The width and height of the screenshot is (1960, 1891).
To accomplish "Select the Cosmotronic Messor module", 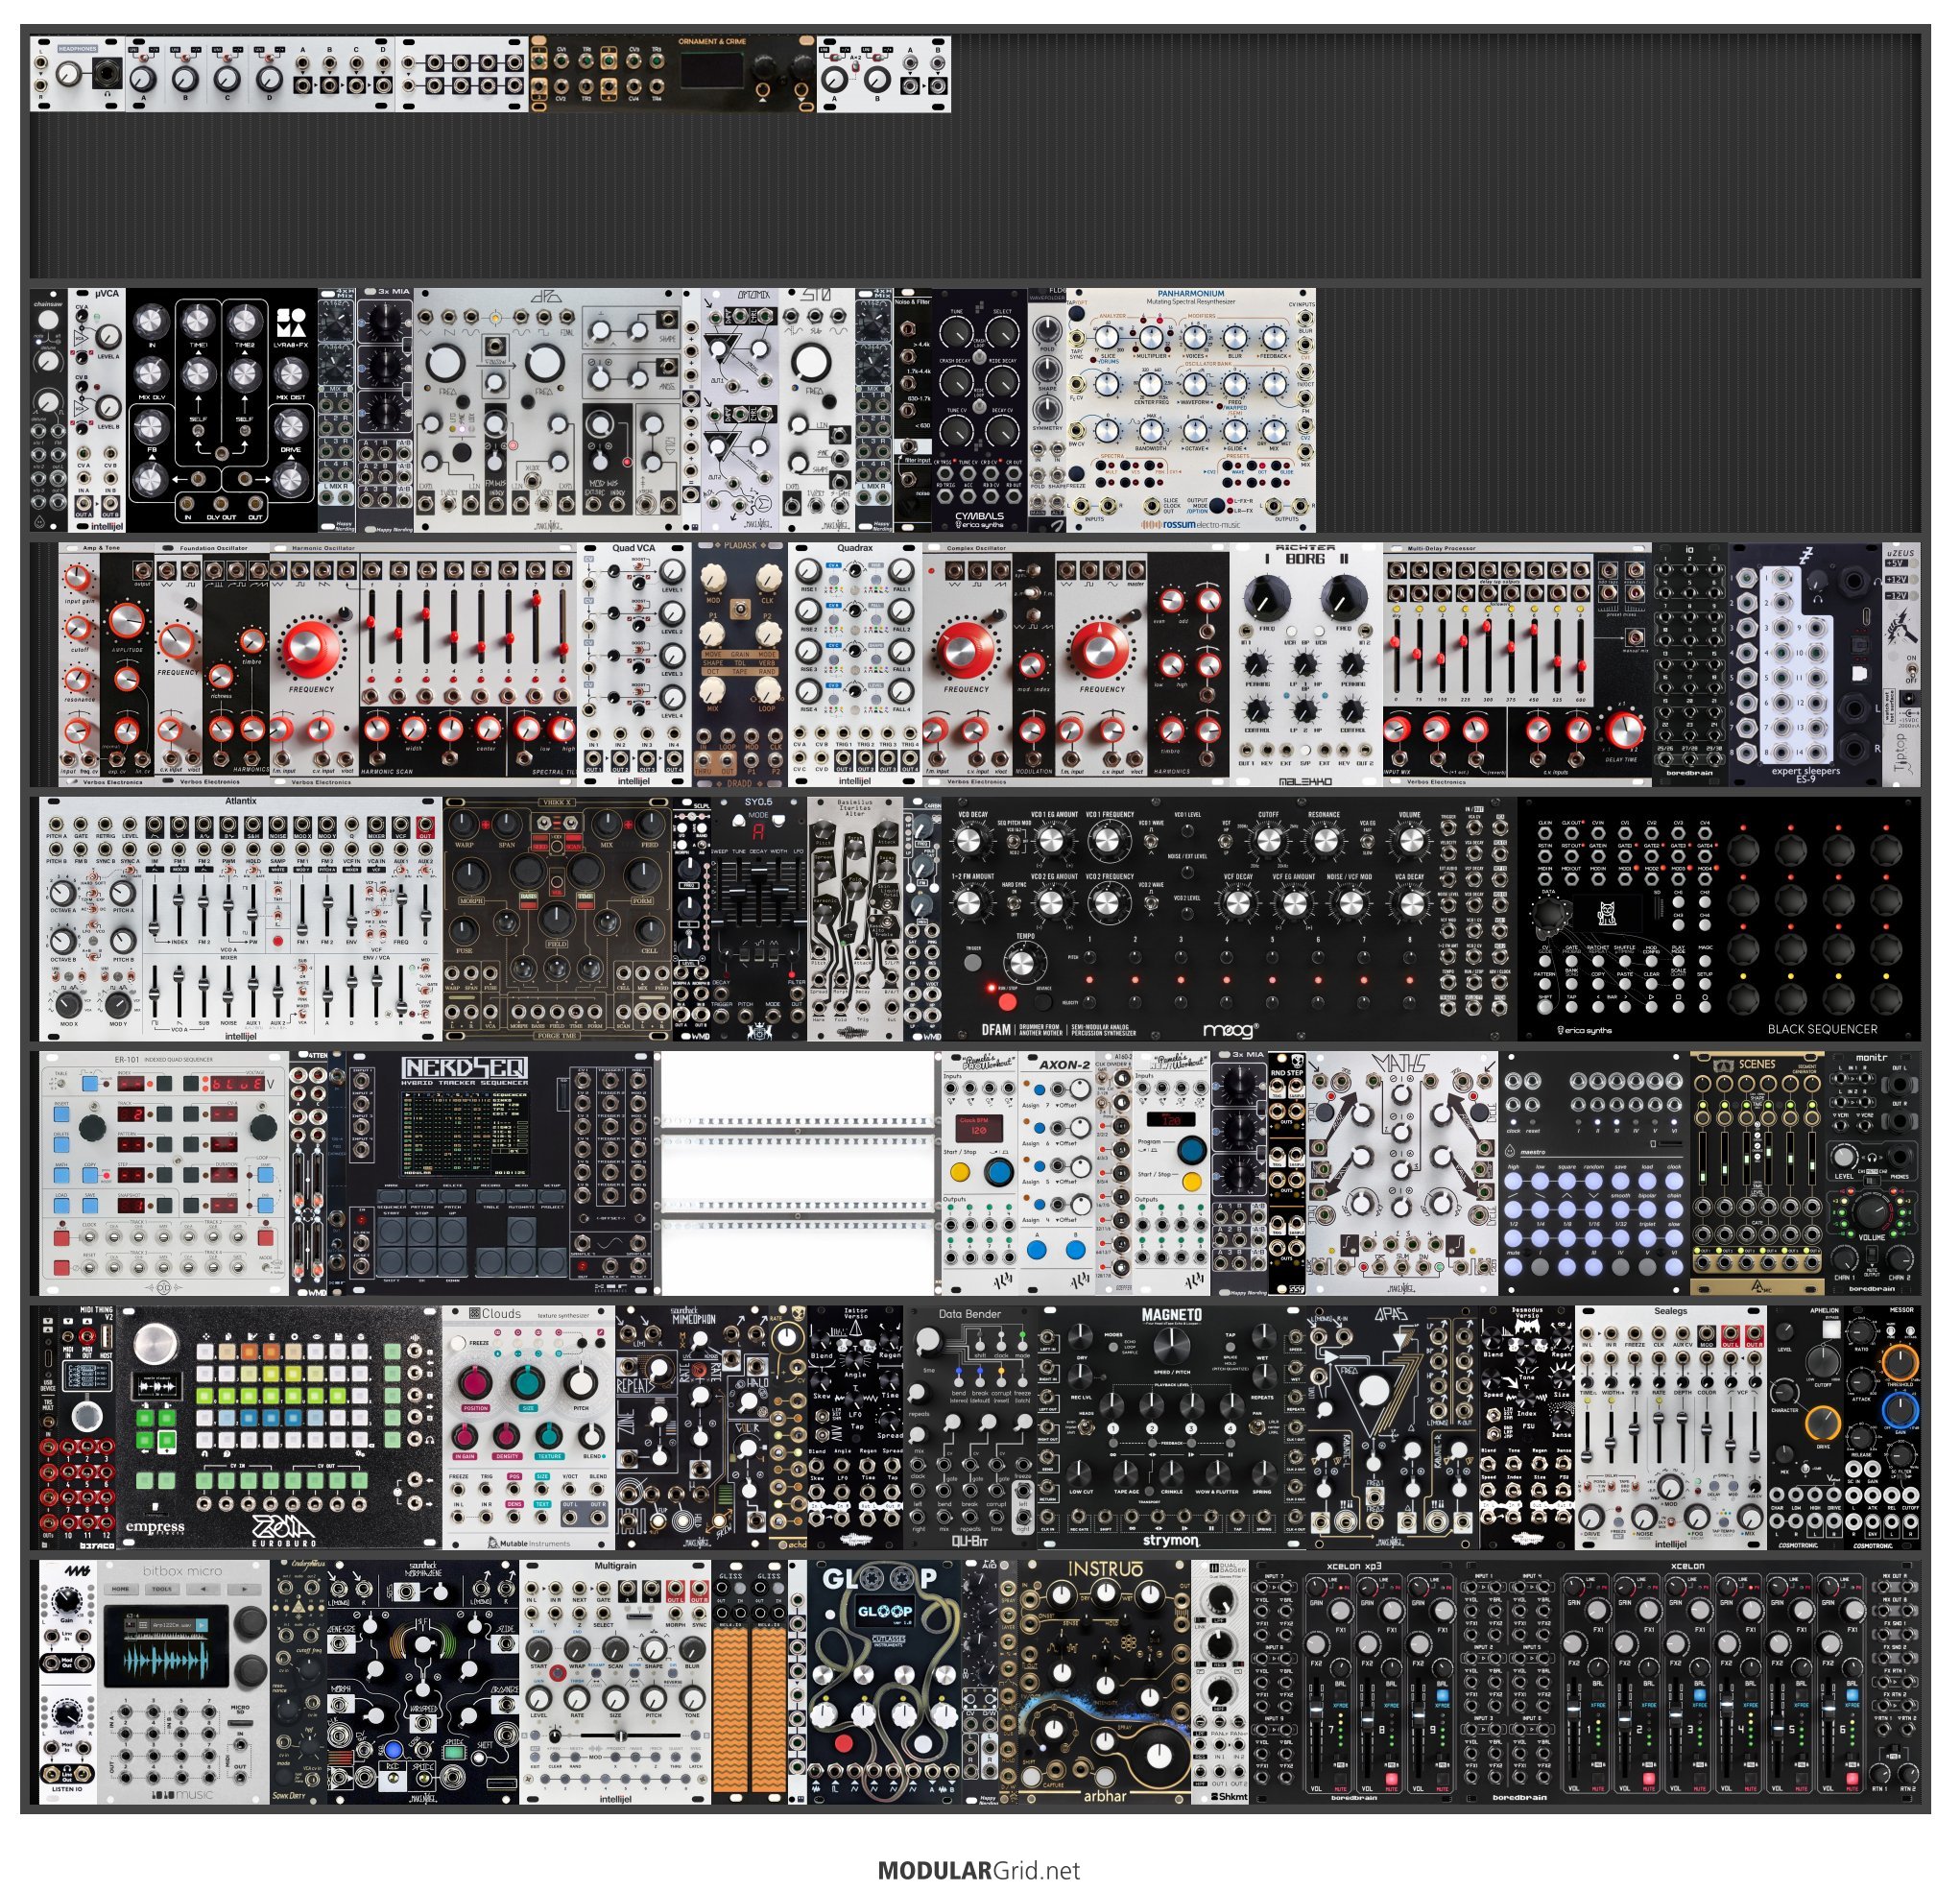I will (1883, 1426).
